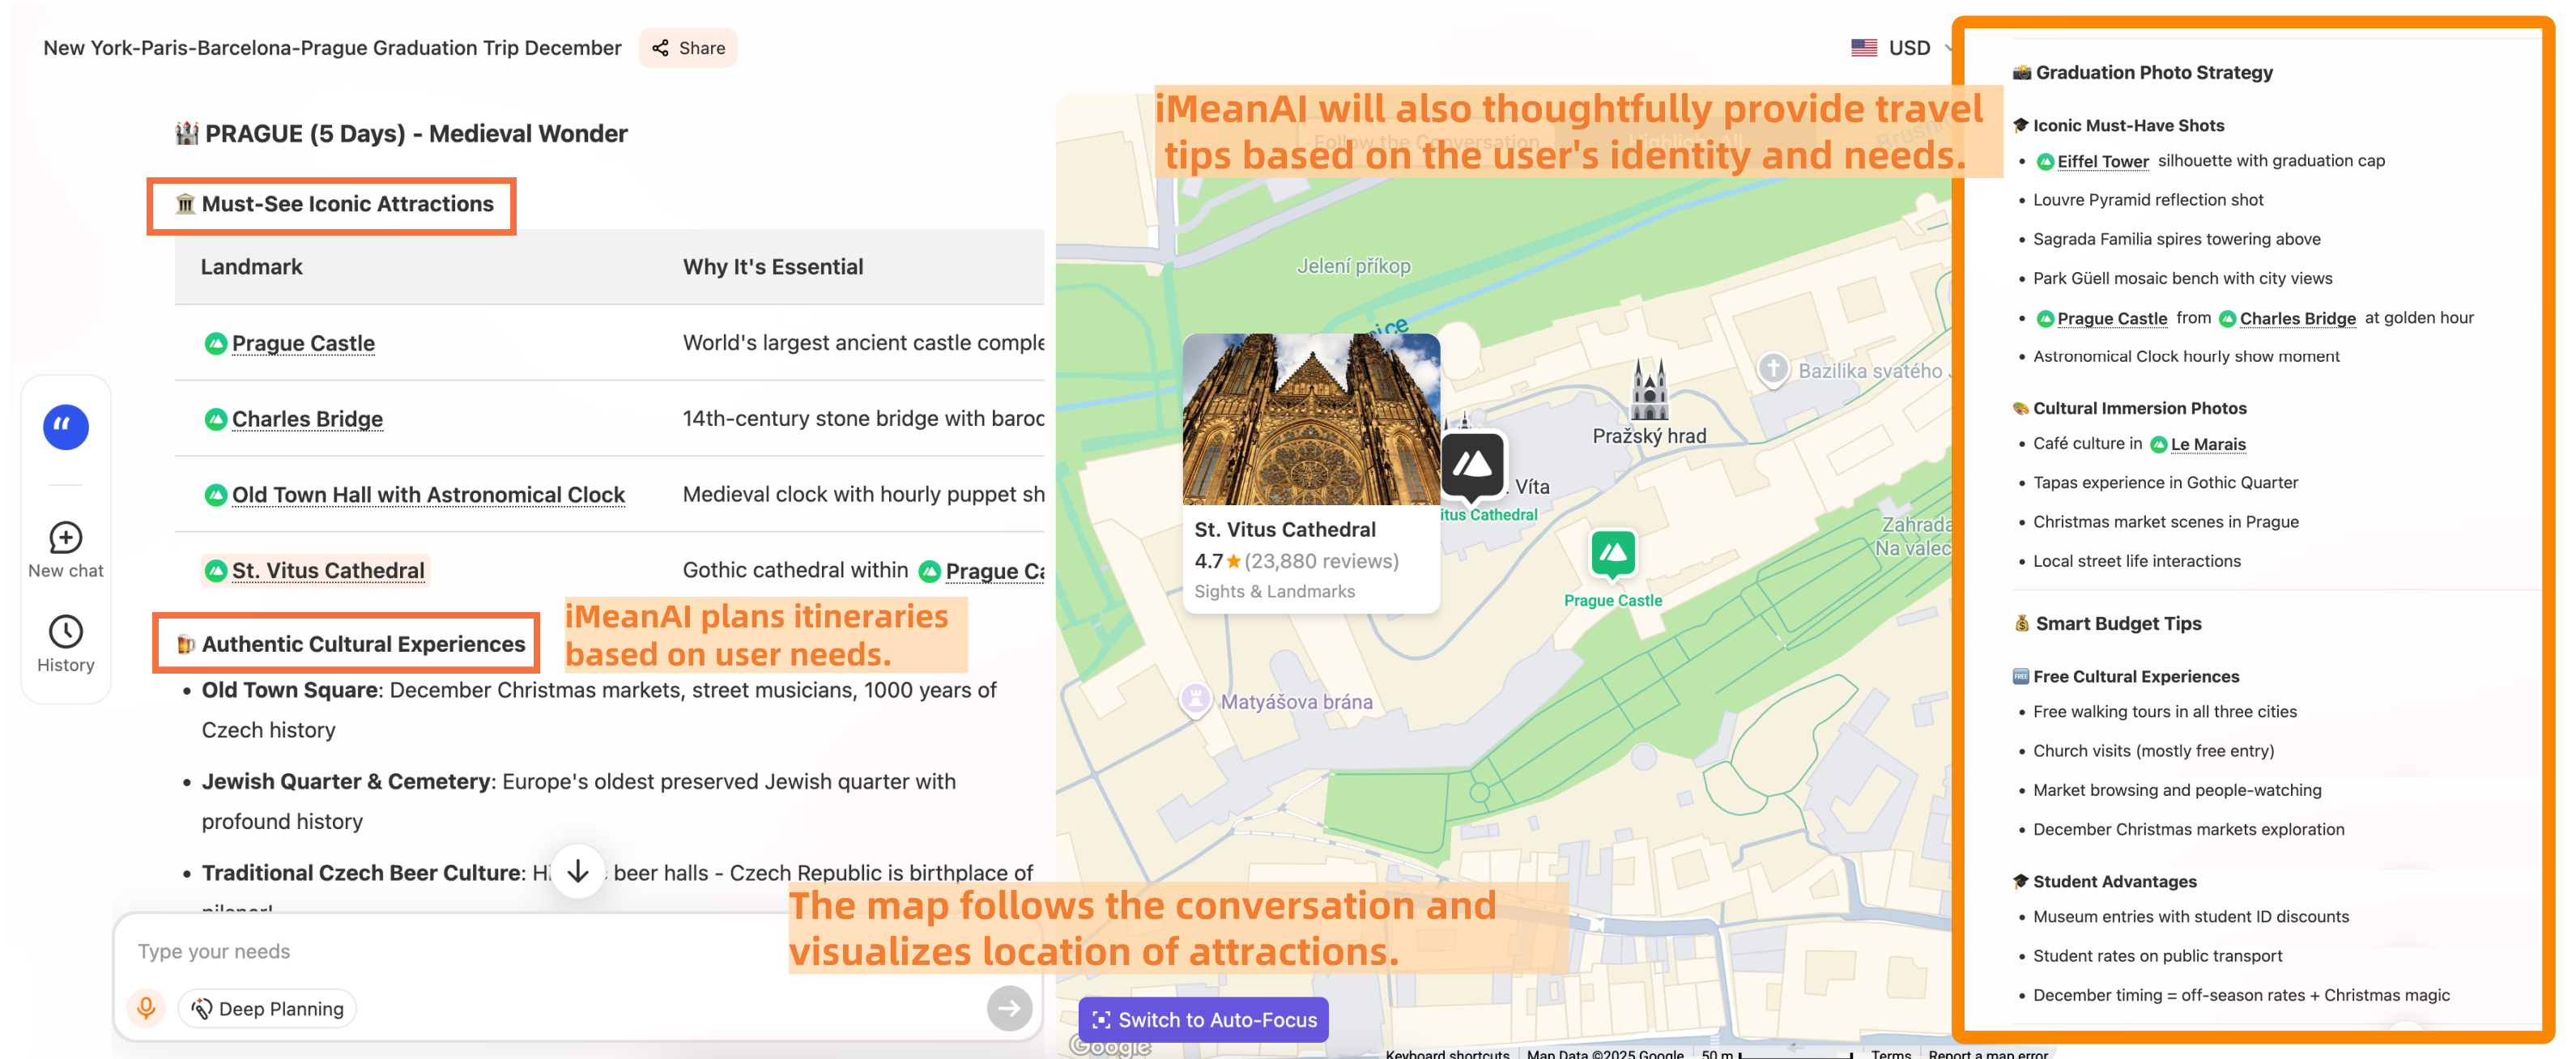Open Charles Bridge link in Iconic Must-Have Shots
Screen dimensions: 2576x1059
(2297, 318)
